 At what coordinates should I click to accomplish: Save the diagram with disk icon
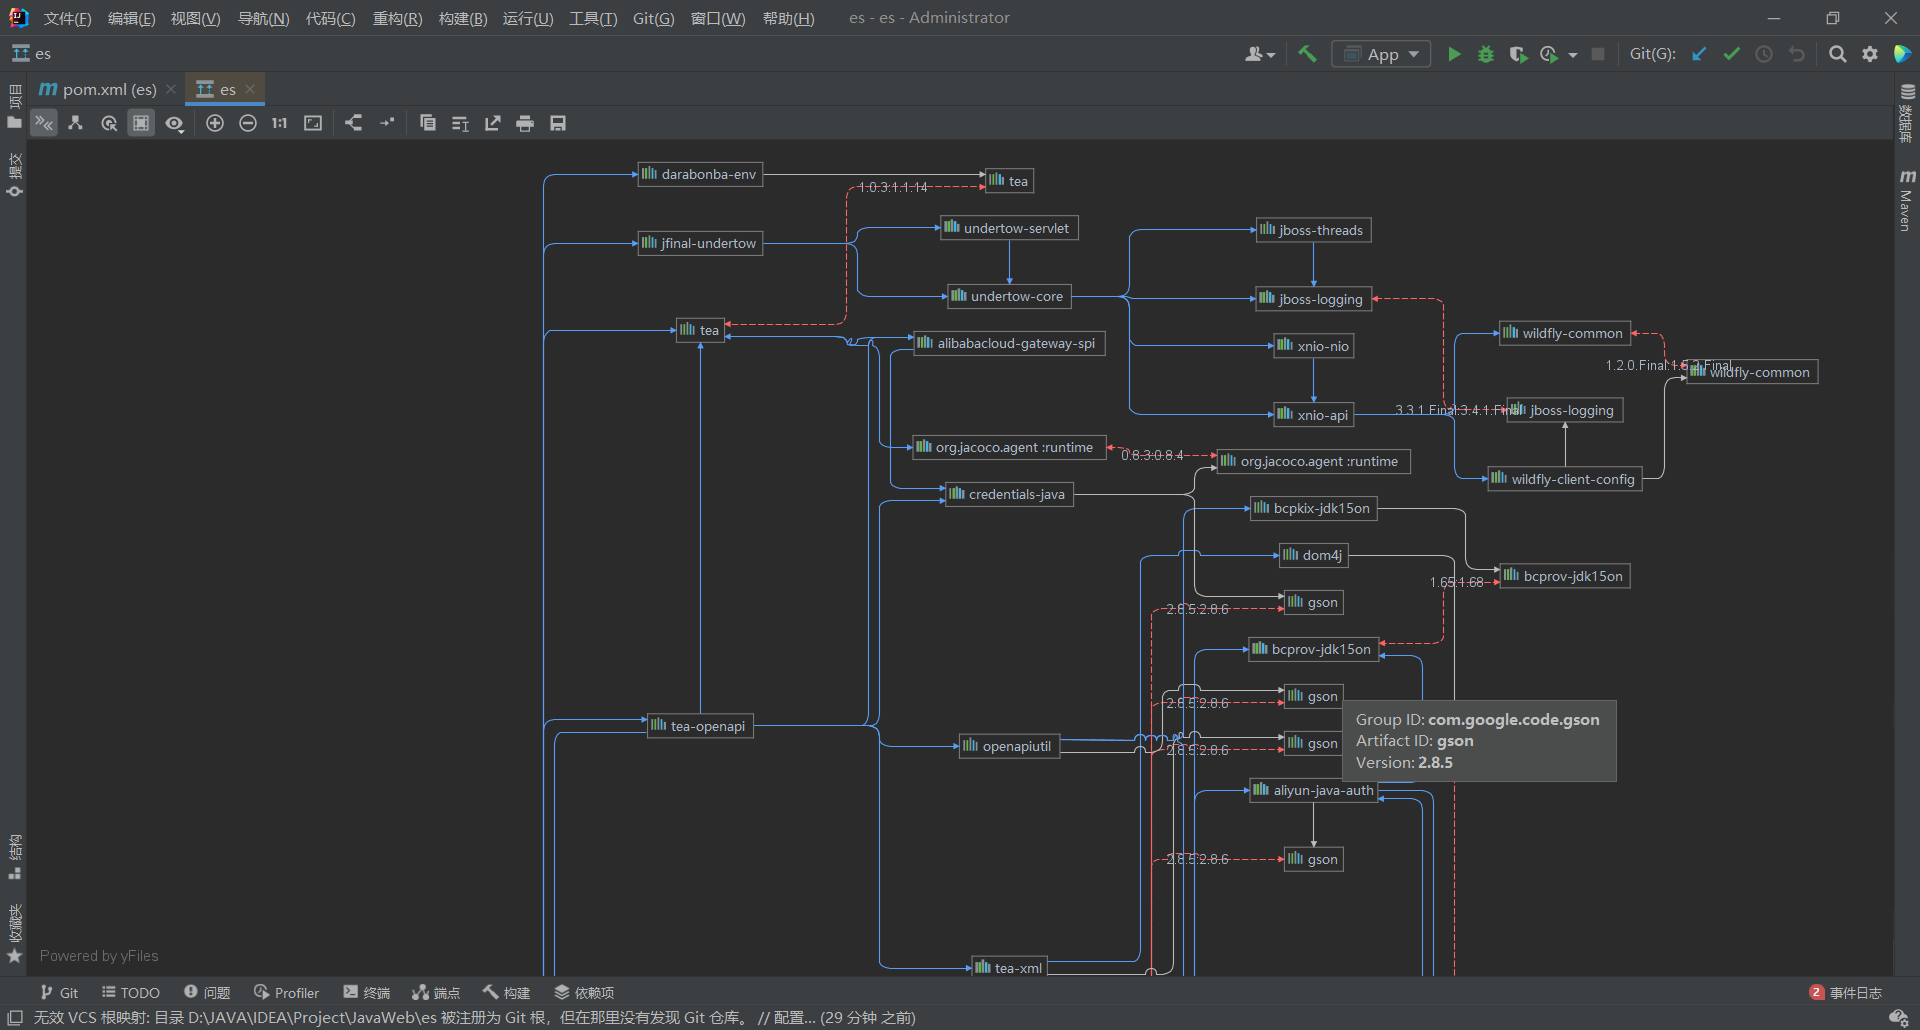click(558, 123)
